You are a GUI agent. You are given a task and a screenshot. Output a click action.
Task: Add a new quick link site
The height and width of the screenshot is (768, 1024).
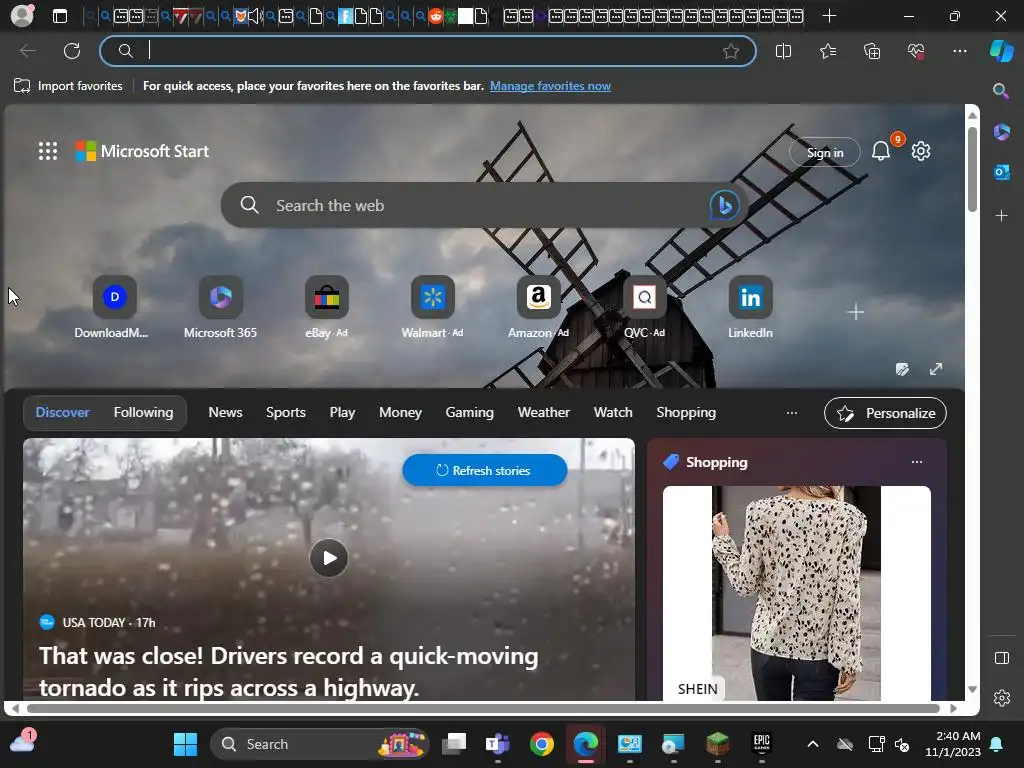[856, 312]
